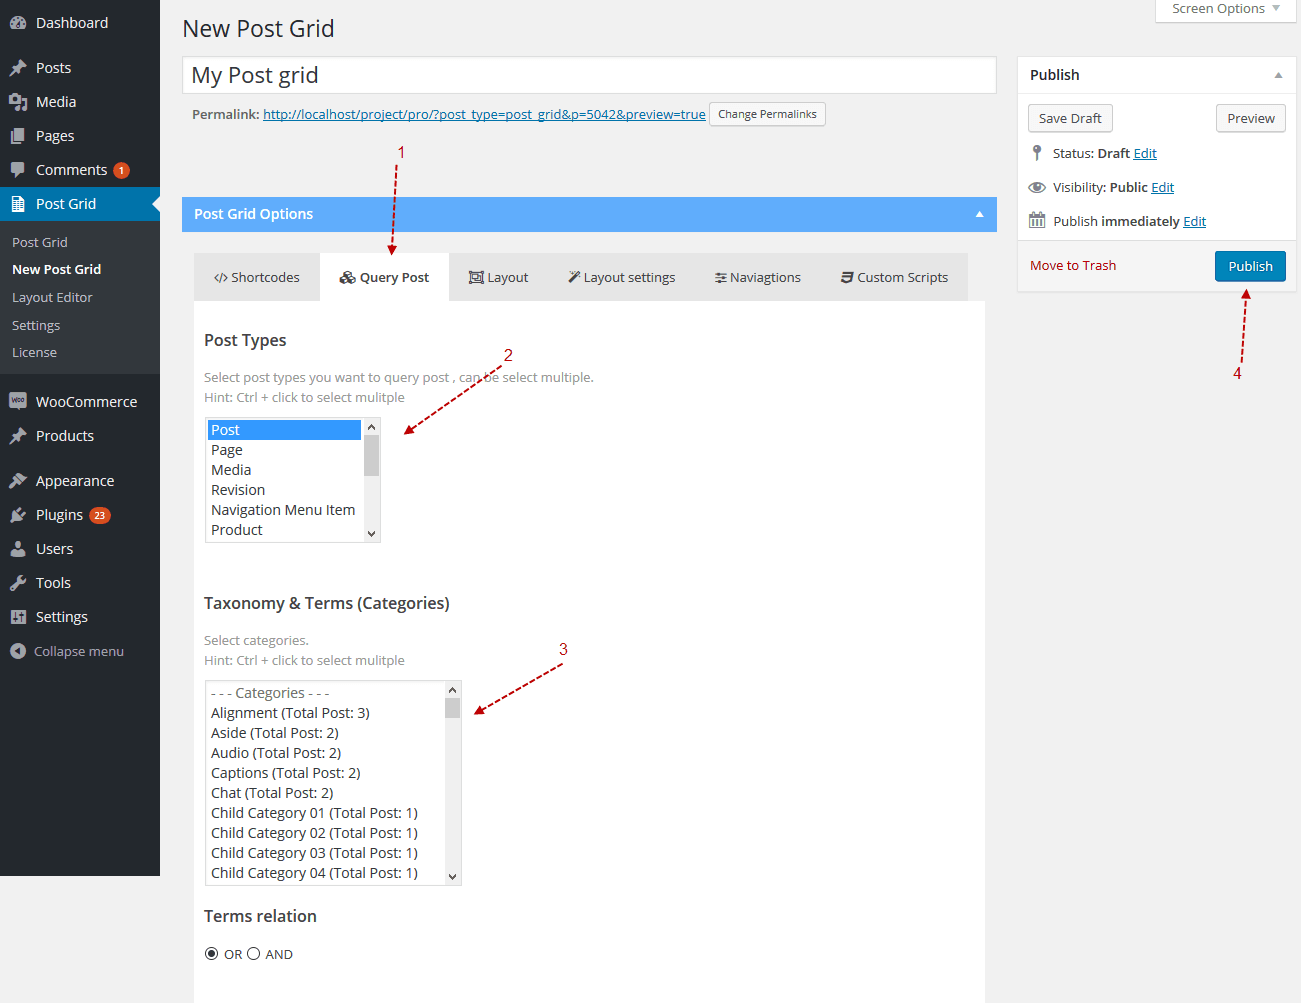Collapse the Publish box toggle arrow
This screenshot has height=1003, width=1301.
[1278, 75]
